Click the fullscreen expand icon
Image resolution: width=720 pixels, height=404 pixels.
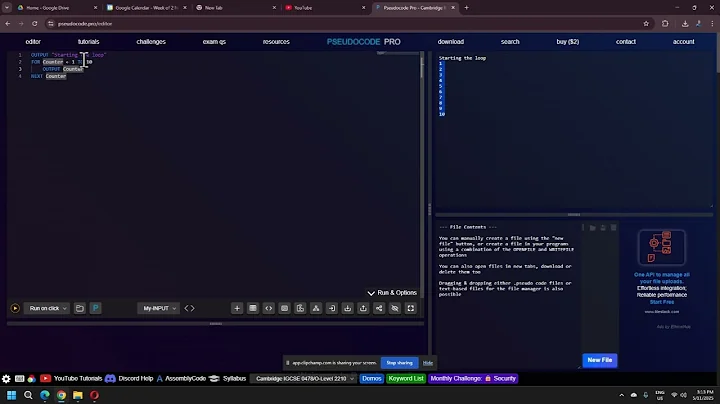pos(411,309)
